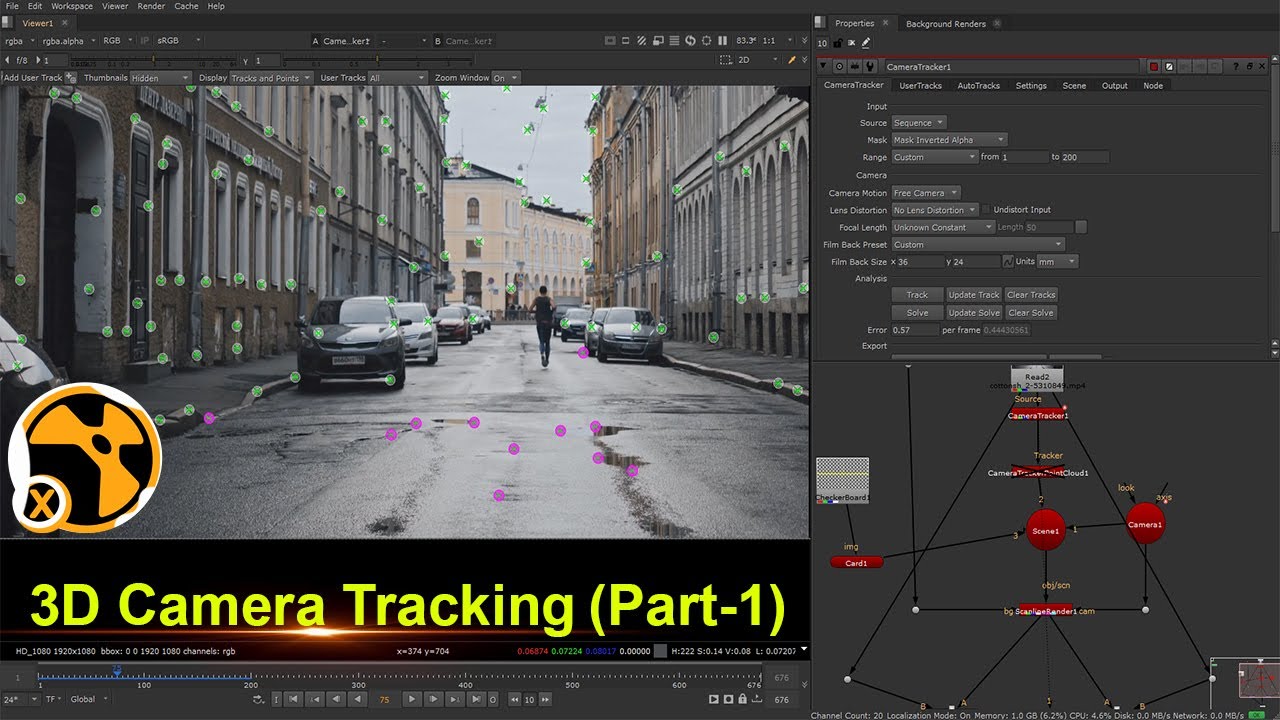Click the Update Solve button

974,313
